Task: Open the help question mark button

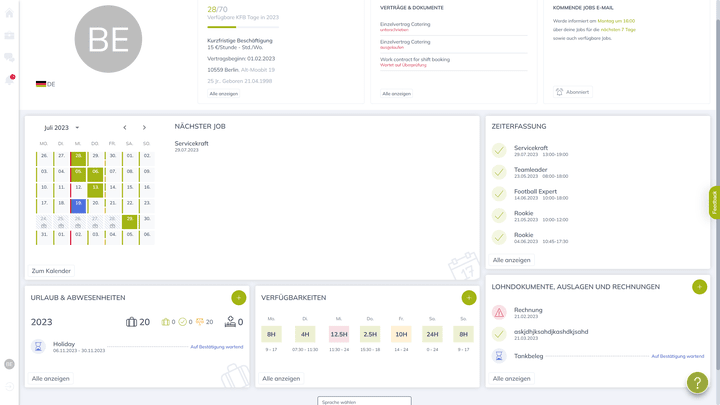Action: click(x=697, y=382)
